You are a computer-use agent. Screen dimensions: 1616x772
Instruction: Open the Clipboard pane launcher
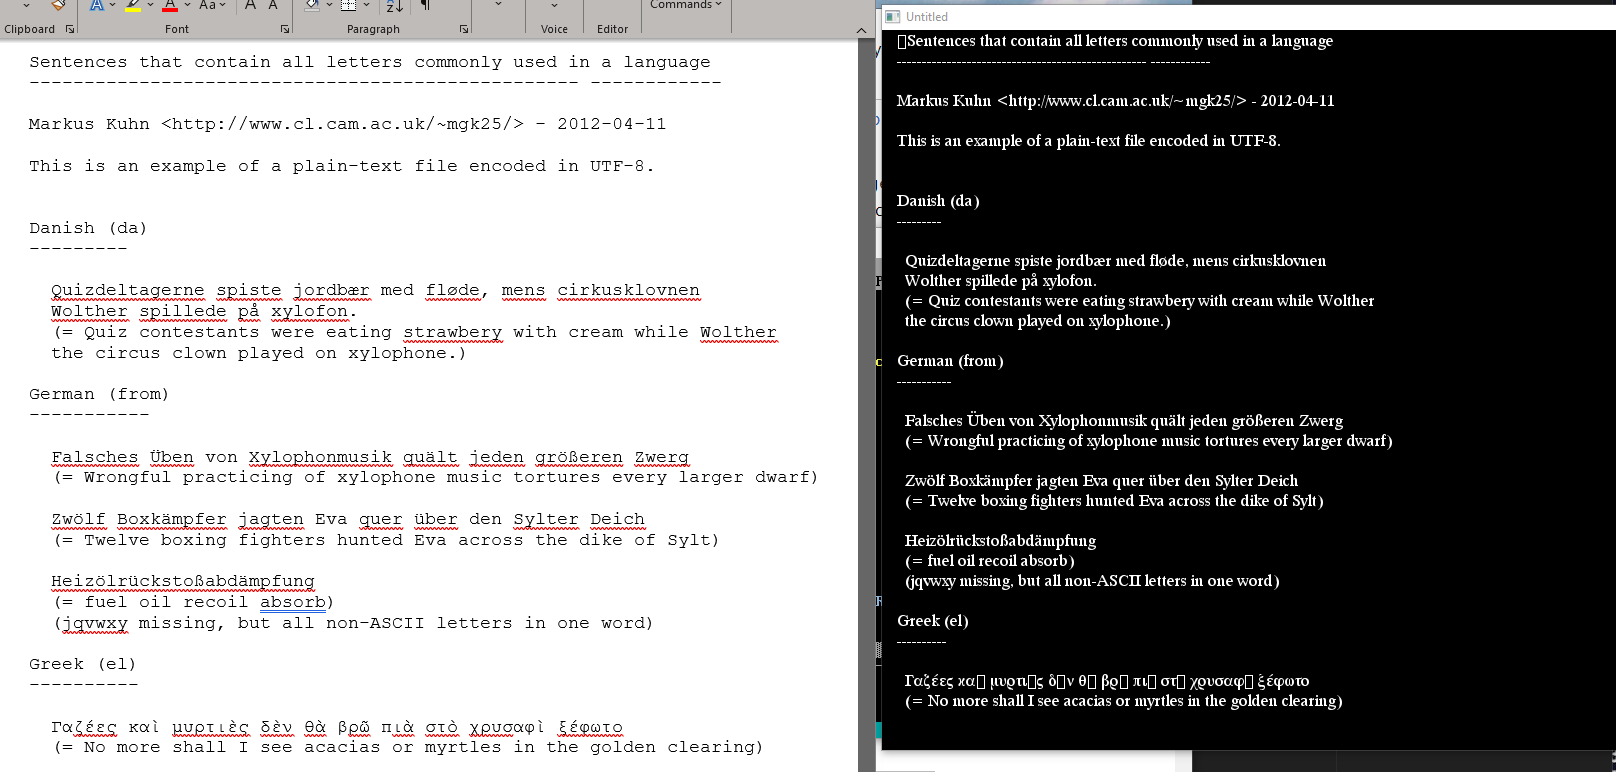coord(70,29)
